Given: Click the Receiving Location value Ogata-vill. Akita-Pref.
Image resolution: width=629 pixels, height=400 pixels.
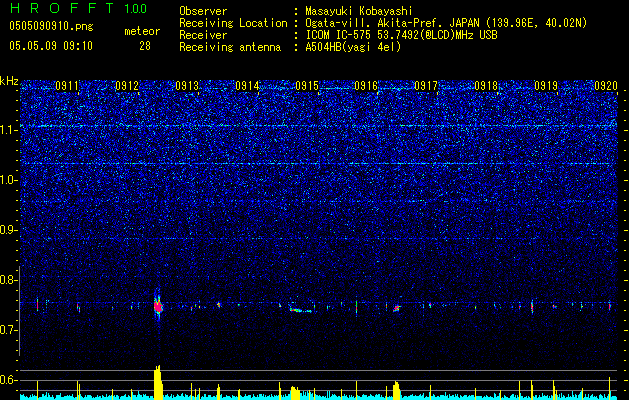Looking at the screenshot, I should coord(446,23).
